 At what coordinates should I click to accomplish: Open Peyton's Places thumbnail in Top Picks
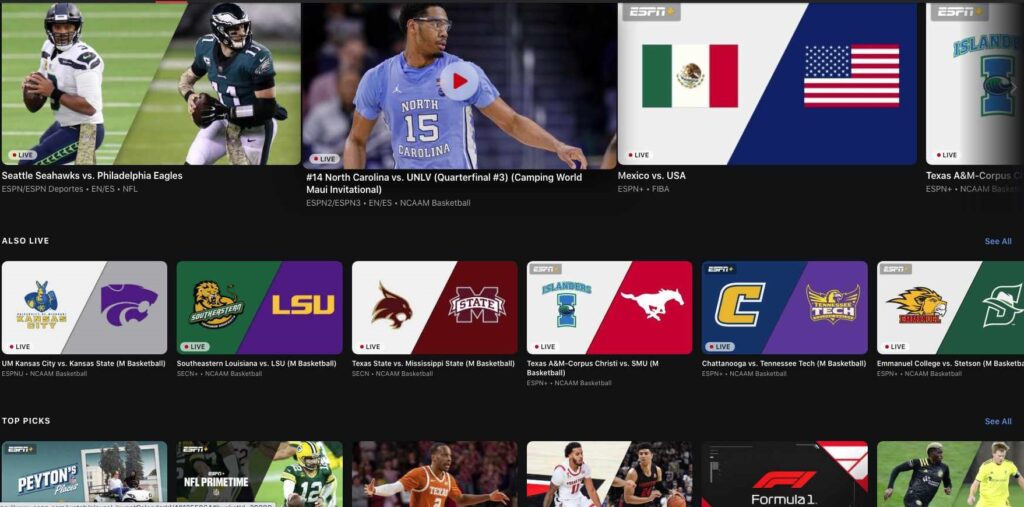84,474
